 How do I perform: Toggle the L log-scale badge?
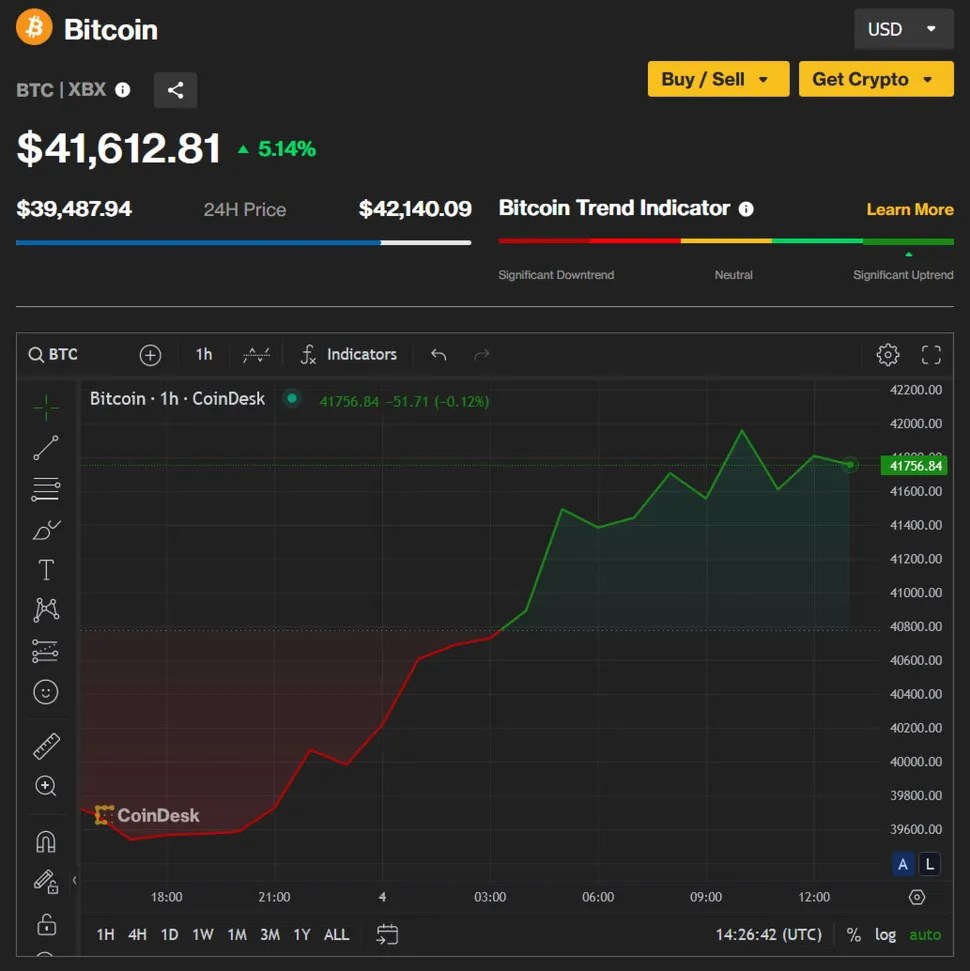[930, 864]
